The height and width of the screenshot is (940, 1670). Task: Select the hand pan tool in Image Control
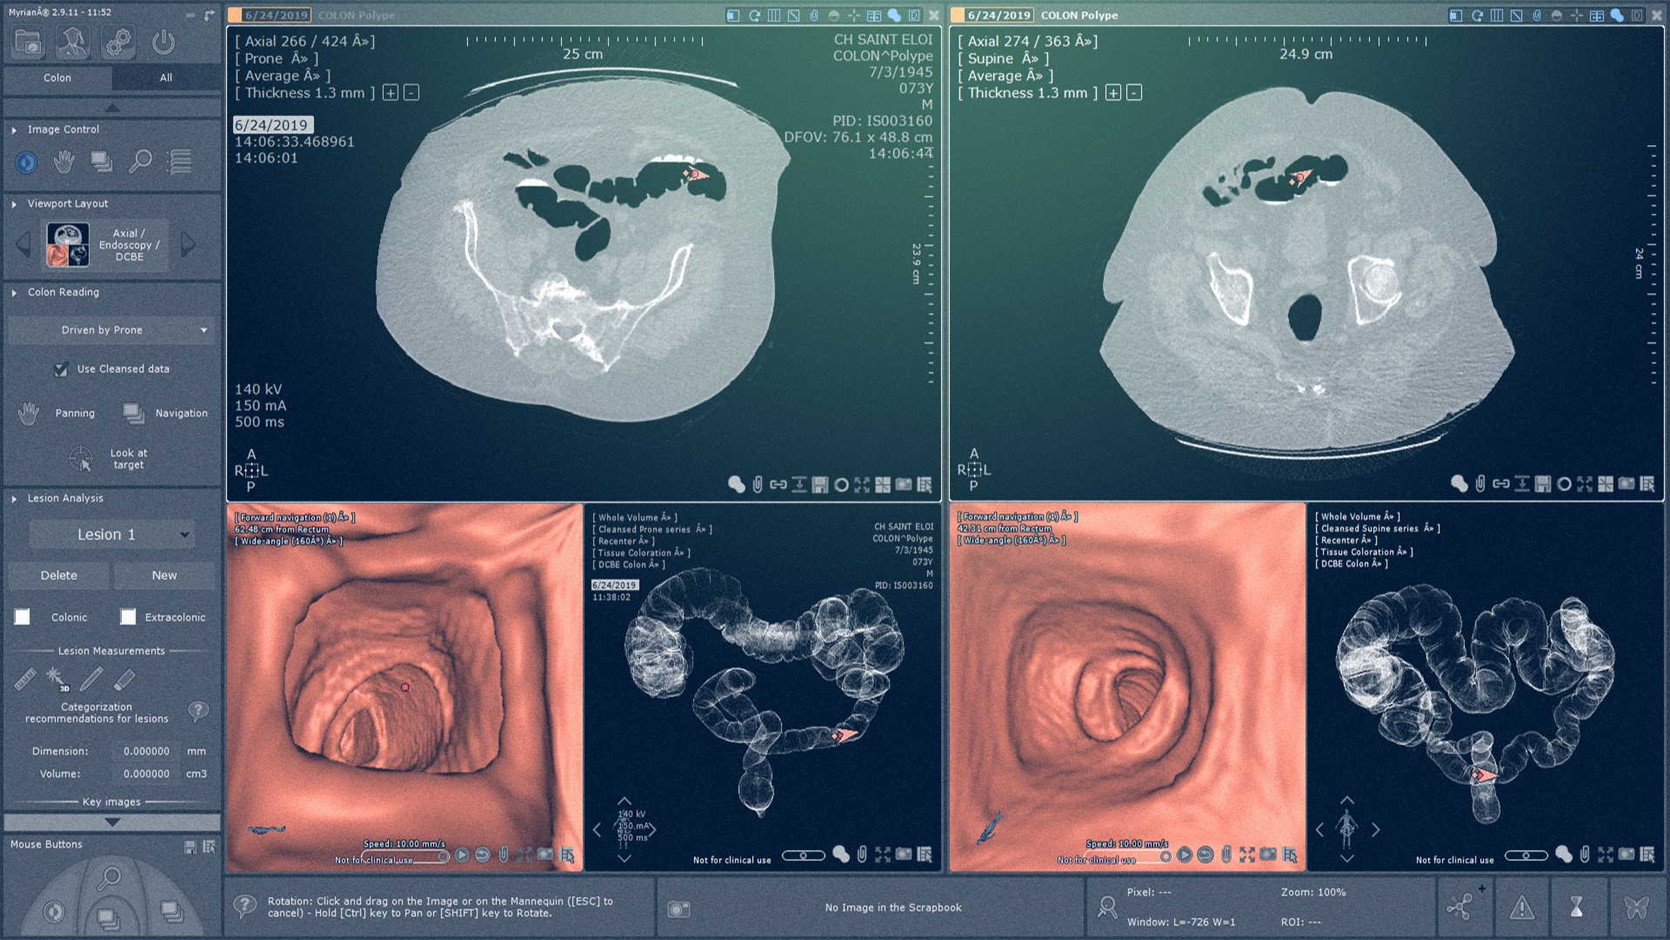pyautogui.click(x=64, y=161)
